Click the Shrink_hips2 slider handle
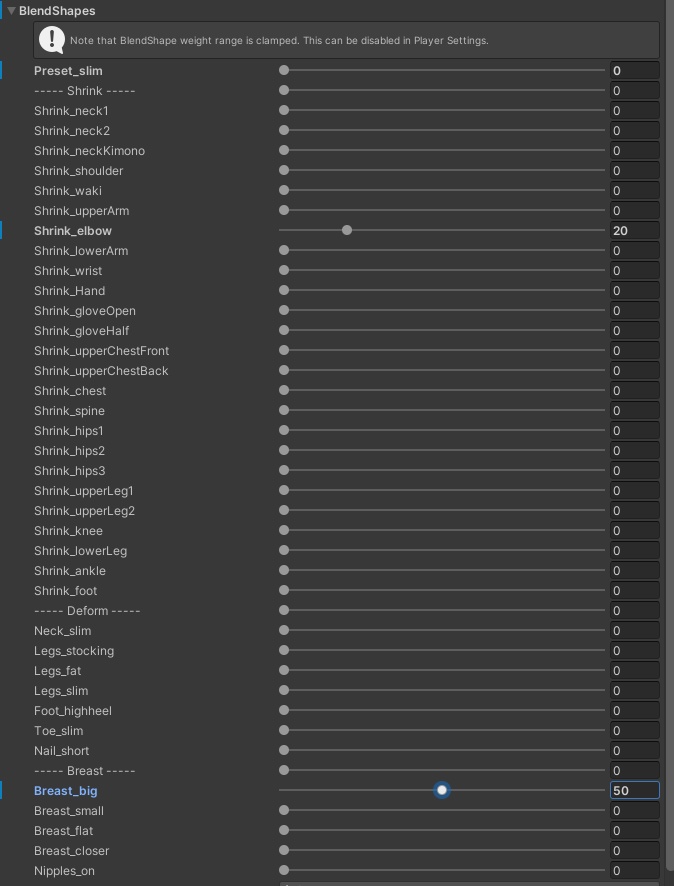 coord(284,451)
